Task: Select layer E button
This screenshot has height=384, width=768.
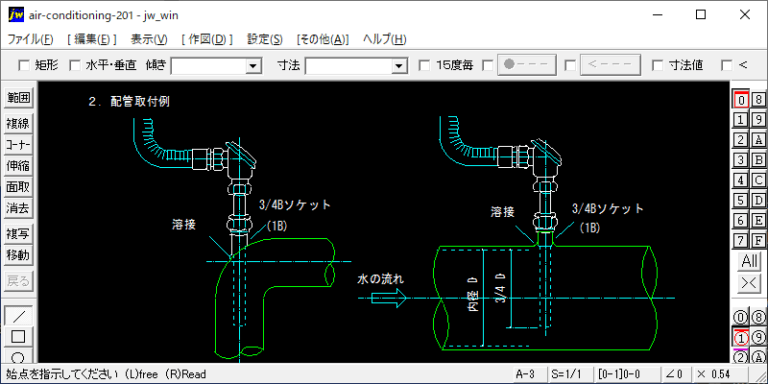Action: 758,220
